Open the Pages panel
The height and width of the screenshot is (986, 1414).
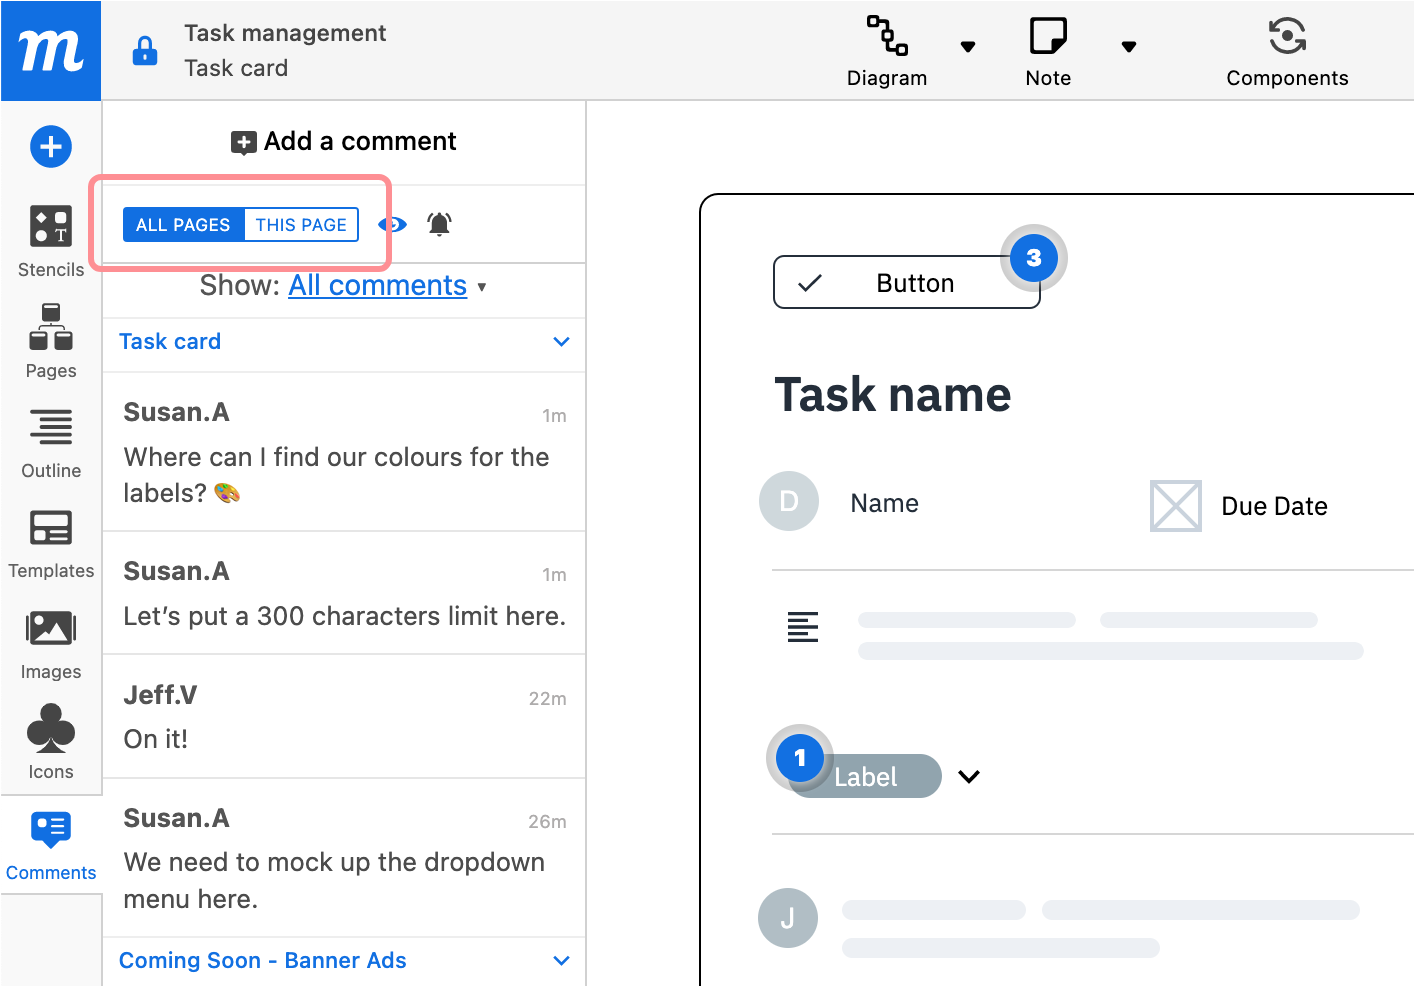pyautogui.click(x=51, y=341)
